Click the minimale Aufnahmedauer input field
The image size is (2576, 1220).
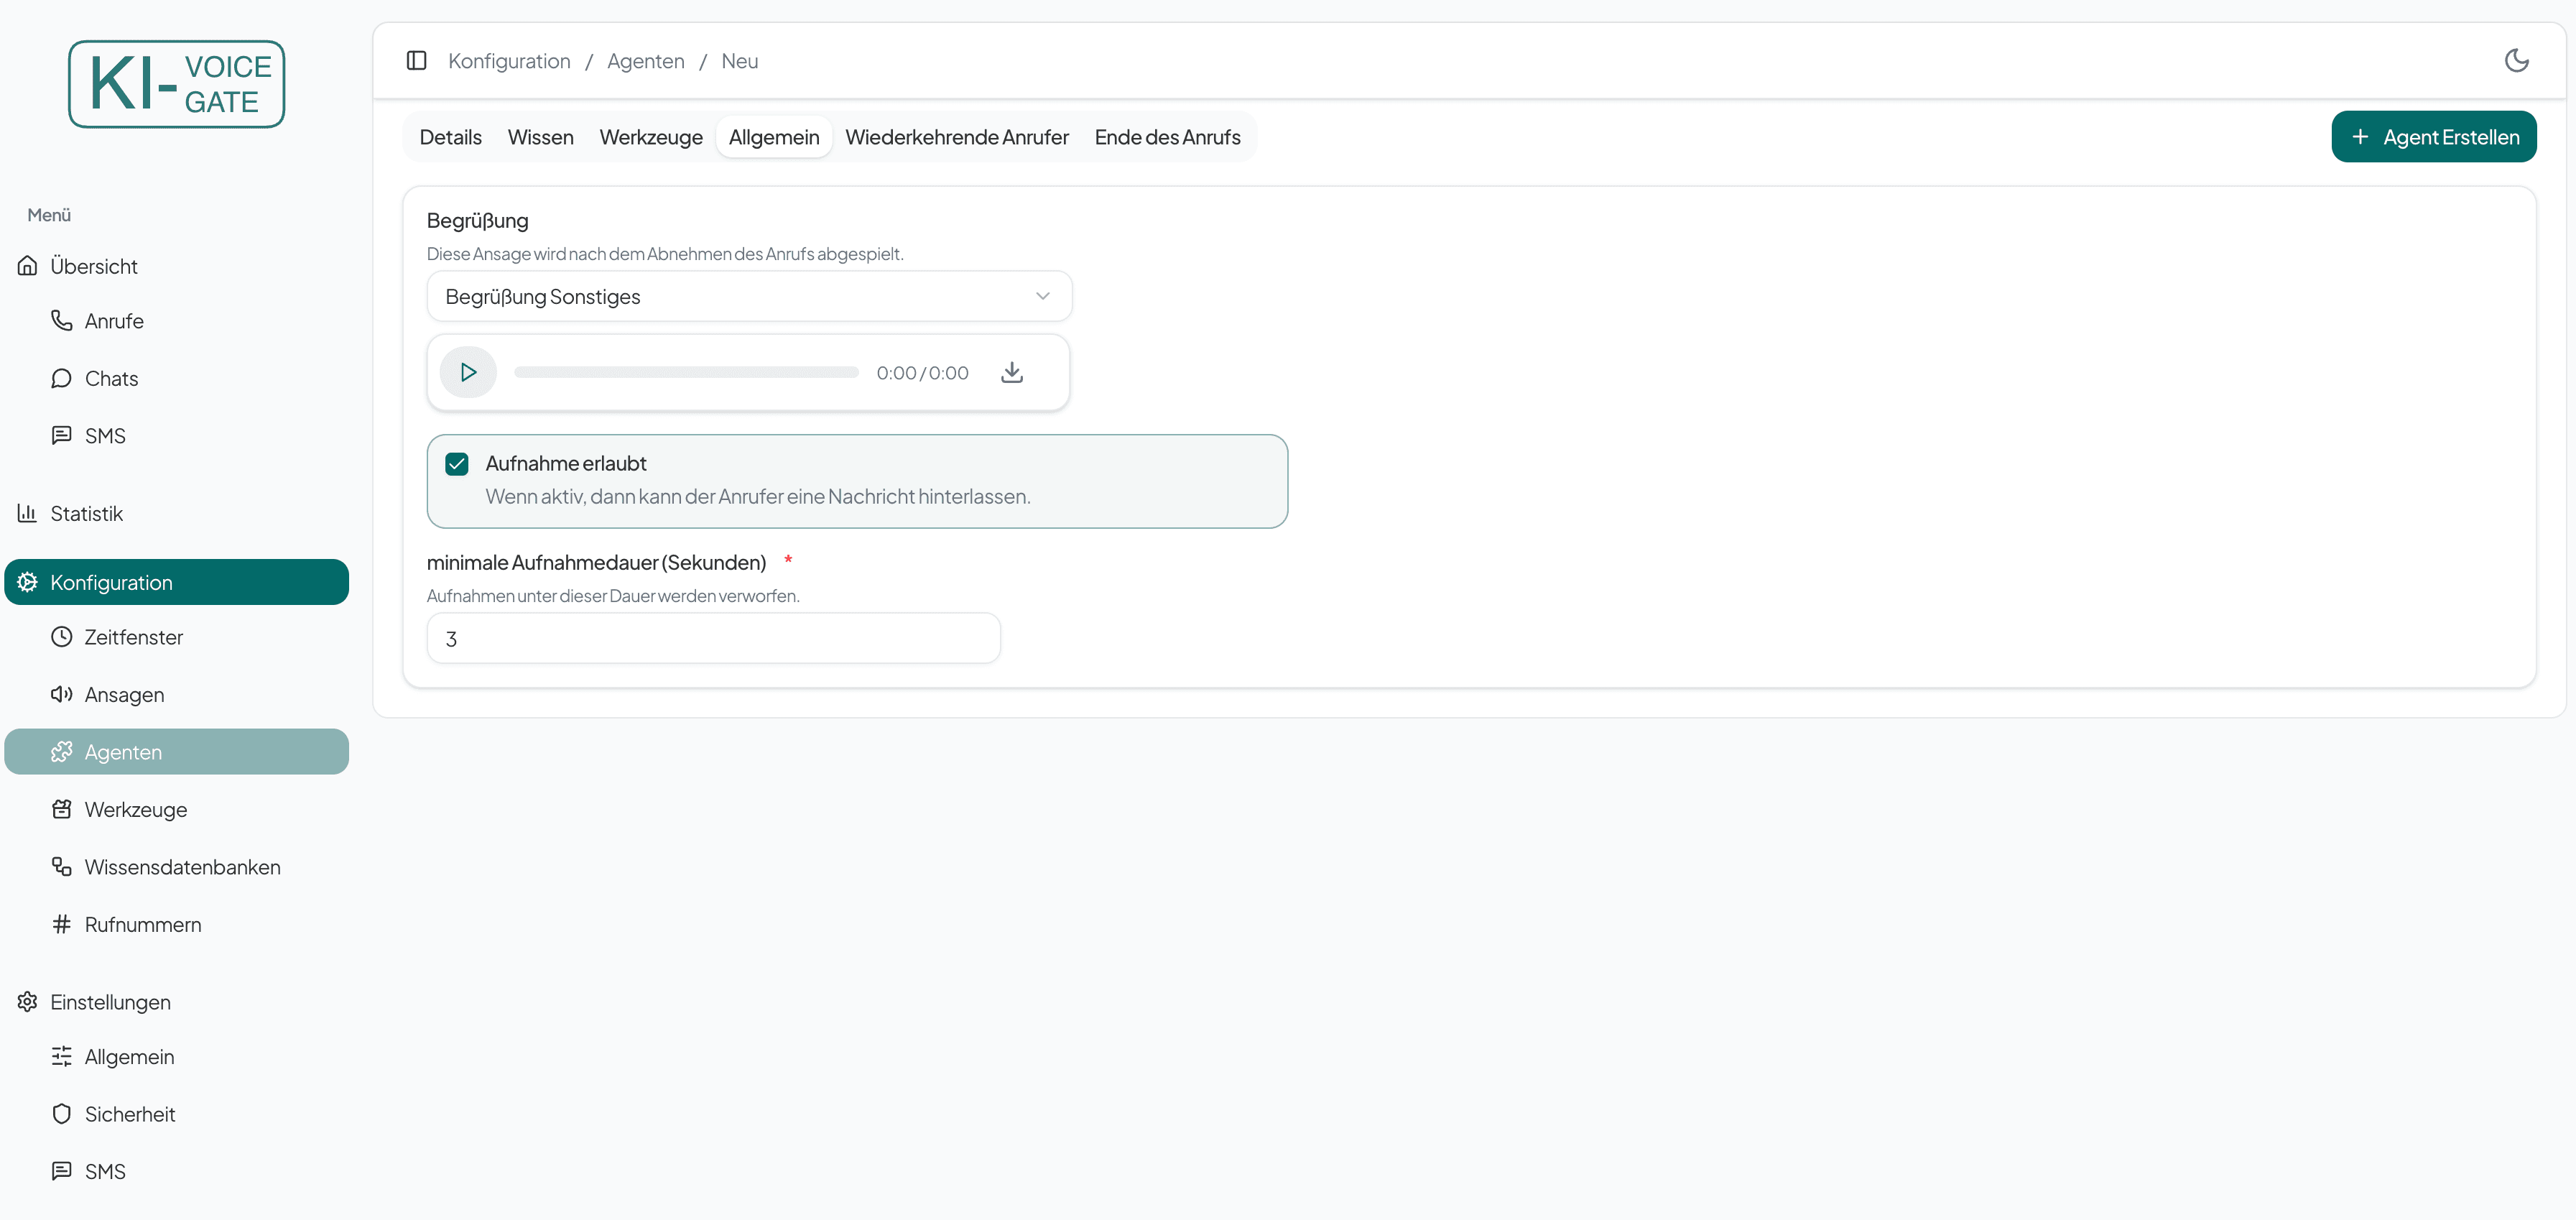pyautogui.click(x=712, y=638)
